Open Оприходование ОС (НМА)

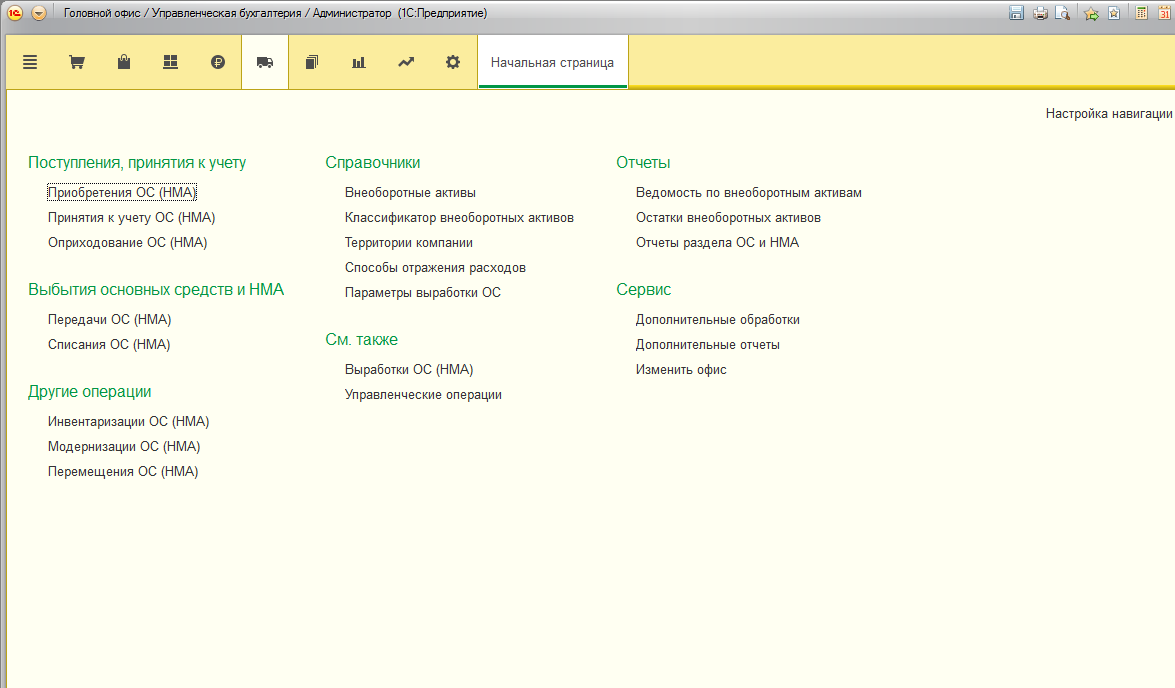point(127,242)
